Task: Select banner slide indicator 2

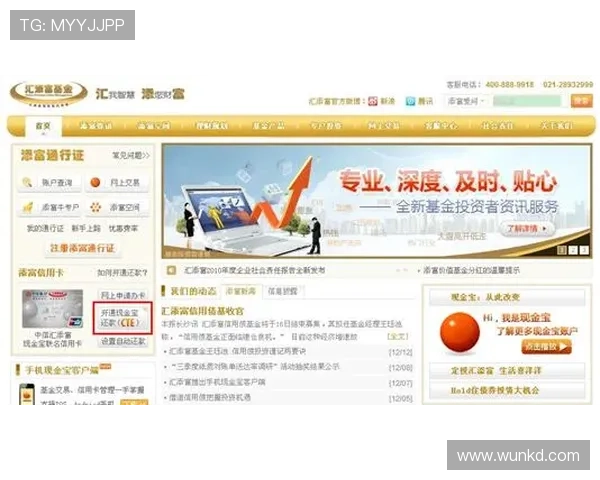Action: 573,250
